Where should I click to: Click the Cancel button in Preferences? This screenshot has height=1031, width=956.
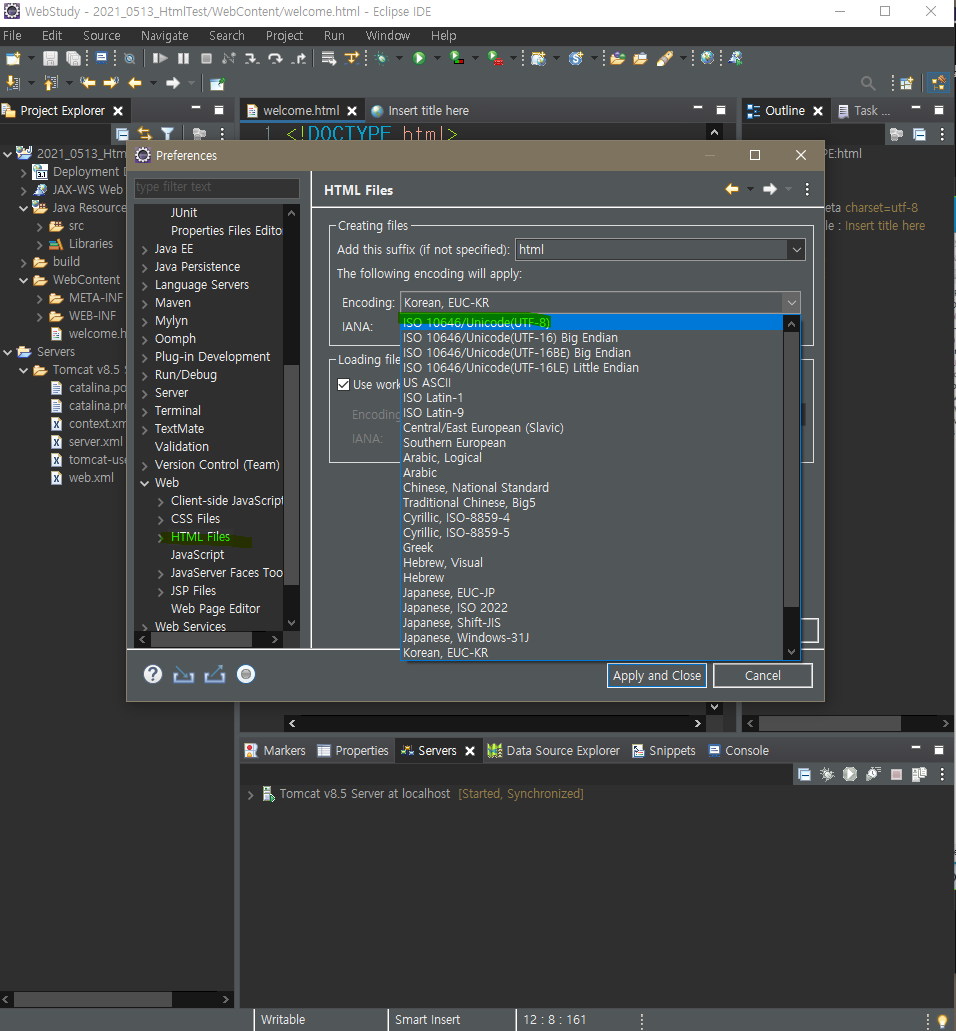pos(763,675)
